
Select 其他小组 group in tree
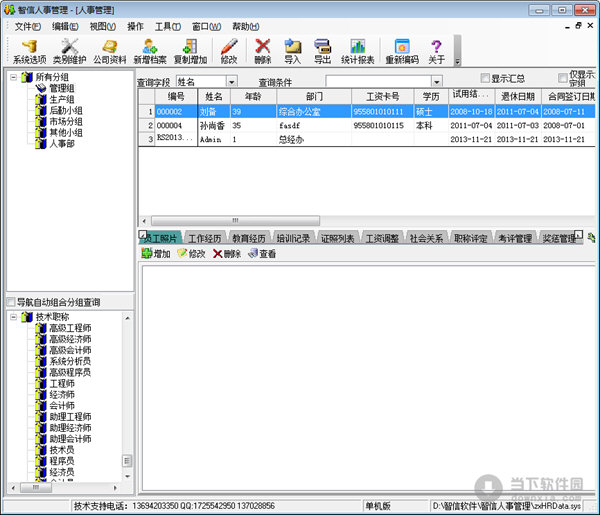coord(65,132)
